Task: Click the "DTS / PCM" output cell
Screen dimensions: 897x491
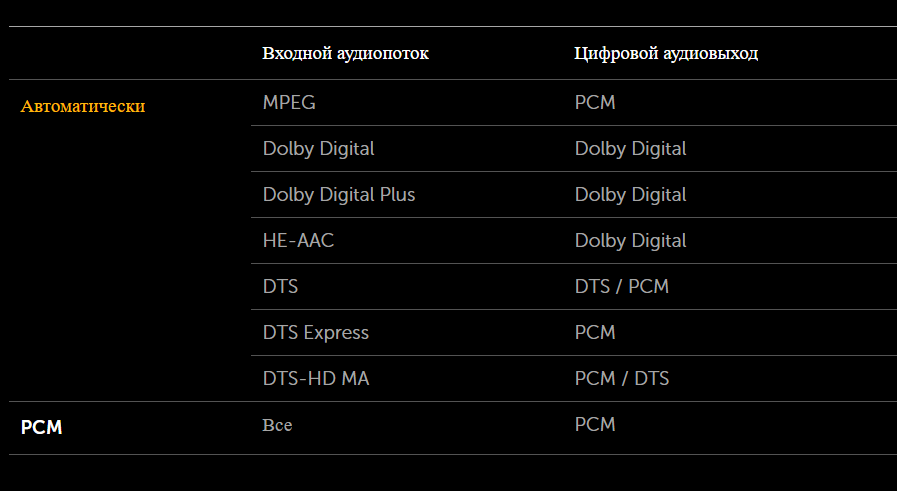Action: coord(621,286)
